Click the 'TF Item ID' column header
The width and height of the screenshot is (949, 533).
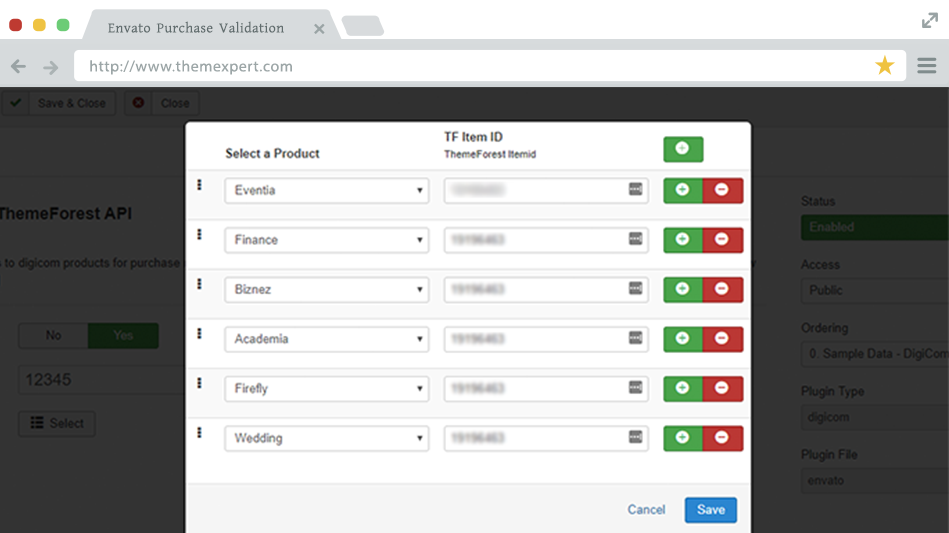(473, 137)
